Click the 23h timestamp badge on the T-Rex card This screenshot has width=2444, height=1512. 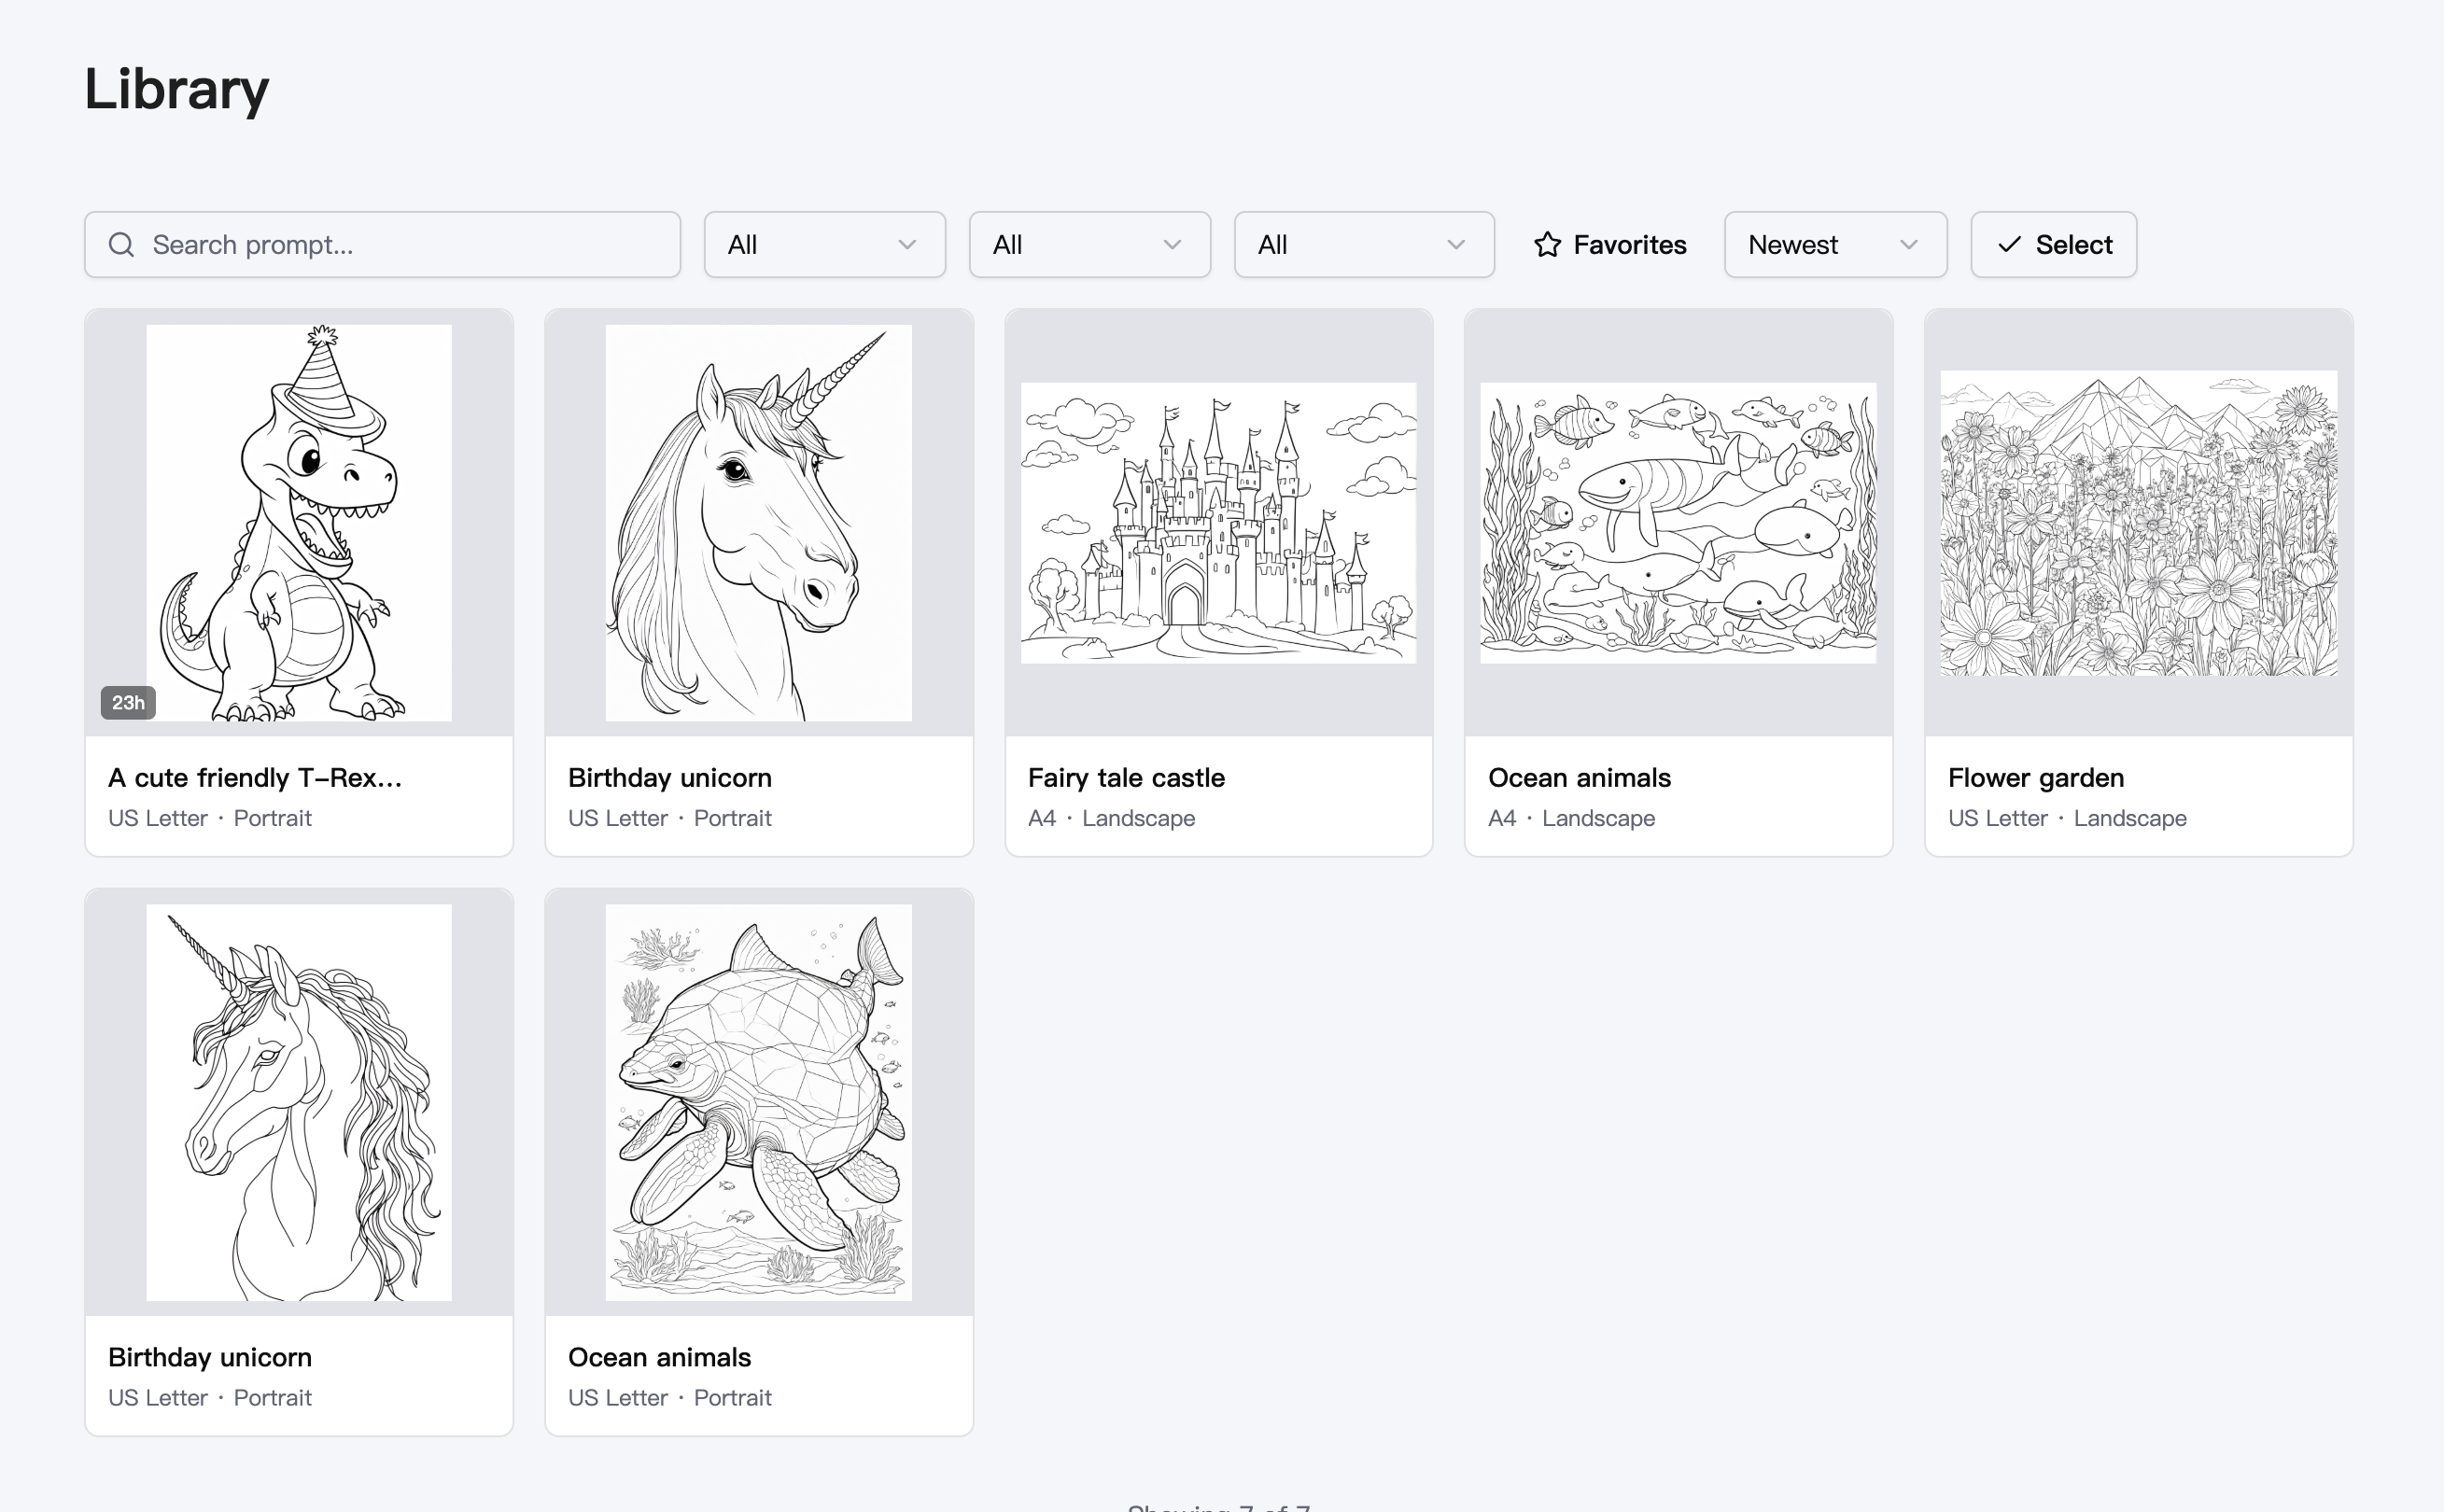126,703
